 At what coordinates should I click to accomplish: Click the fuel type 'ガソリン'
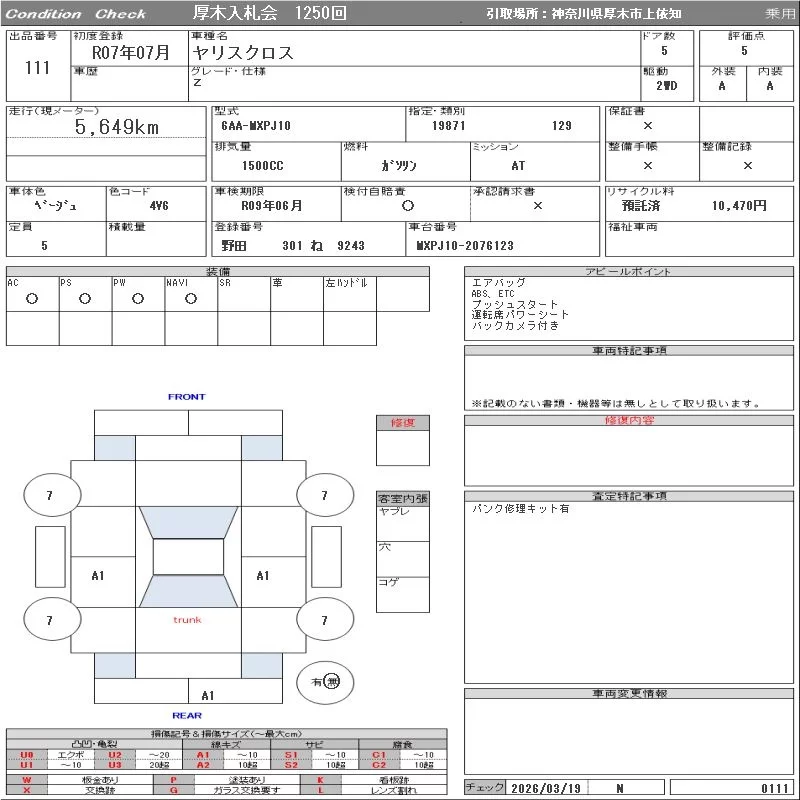(399, 165)
